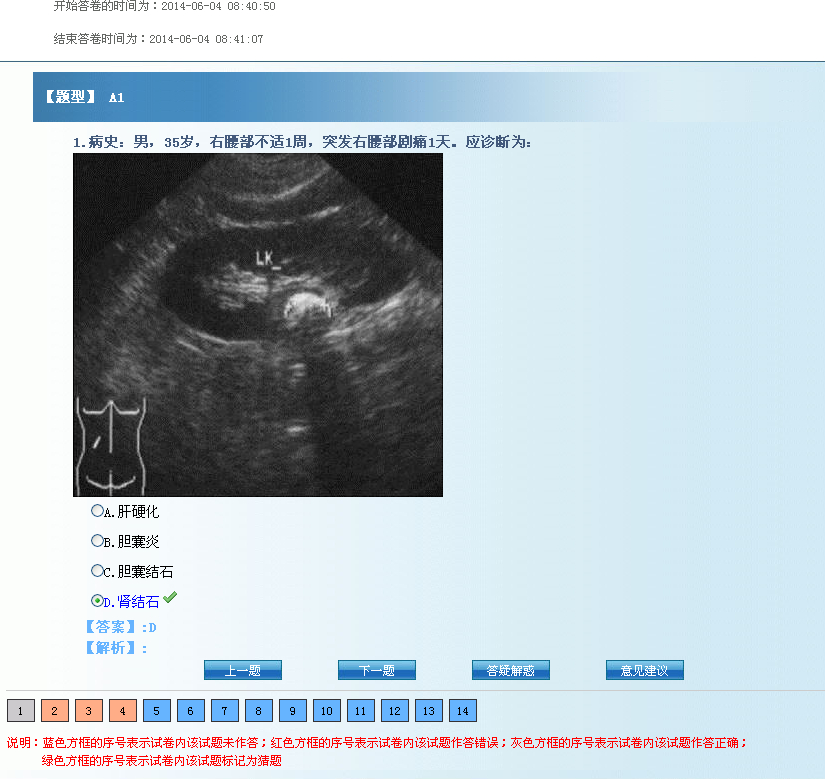Jump to question 5 box
825x779 pixels.
[x=157, y=711]
